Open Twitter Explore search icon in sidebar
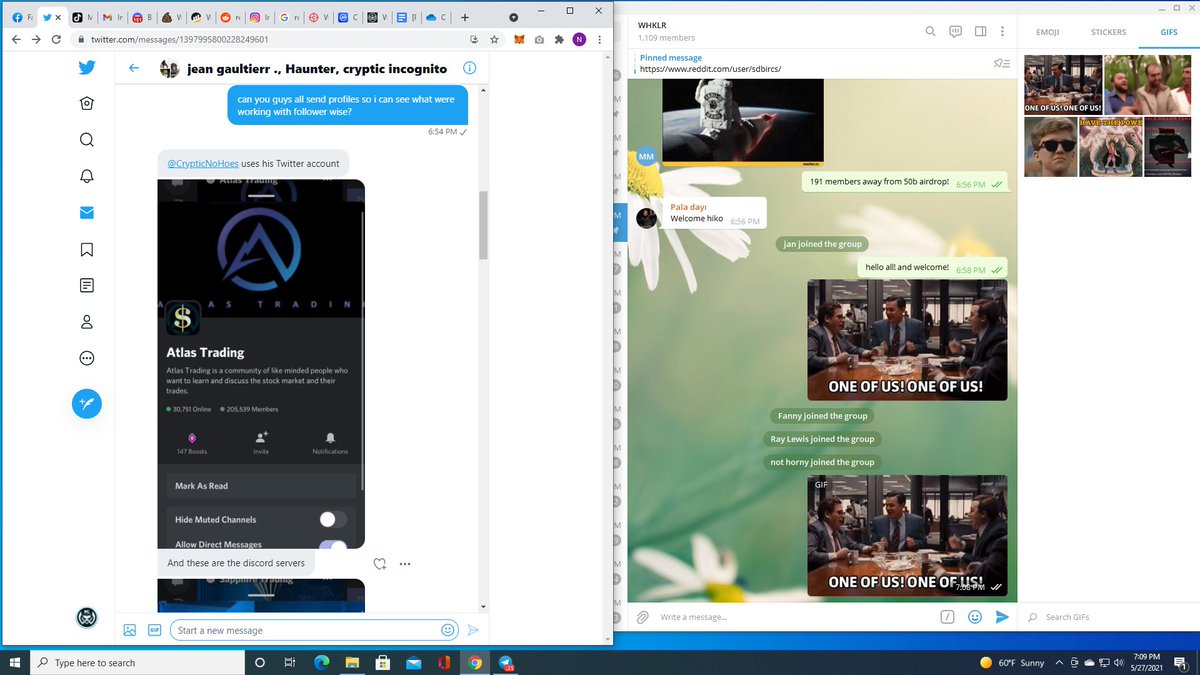Screen dimensions: 1200x675 click(x=87, y=140)
